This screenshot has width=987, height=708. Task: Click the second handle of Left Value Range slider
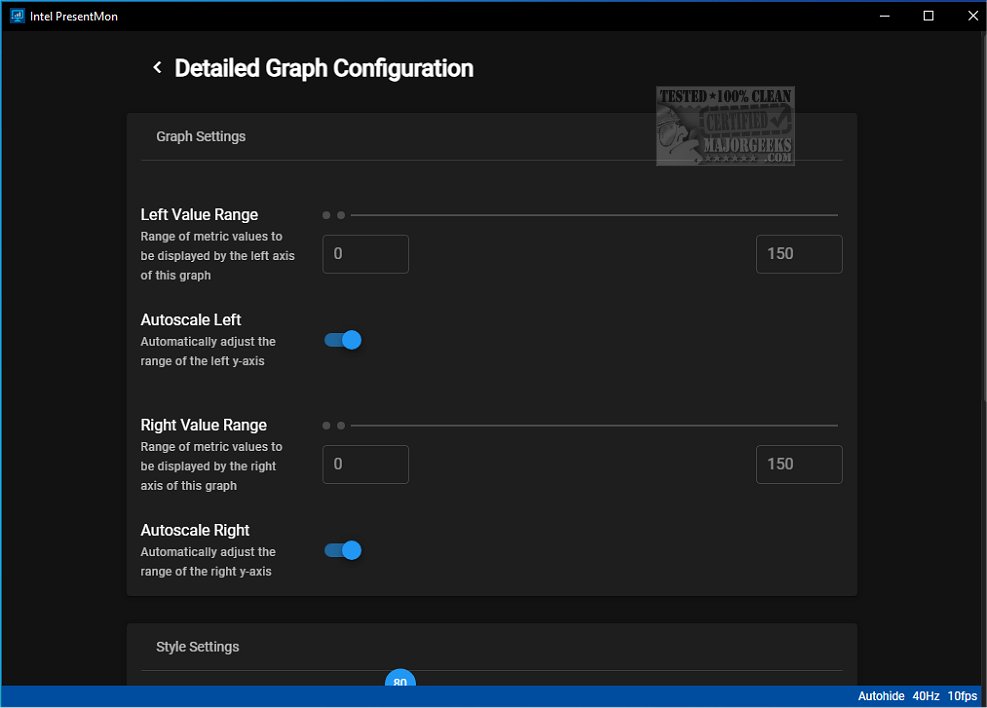tap(341, 215)
